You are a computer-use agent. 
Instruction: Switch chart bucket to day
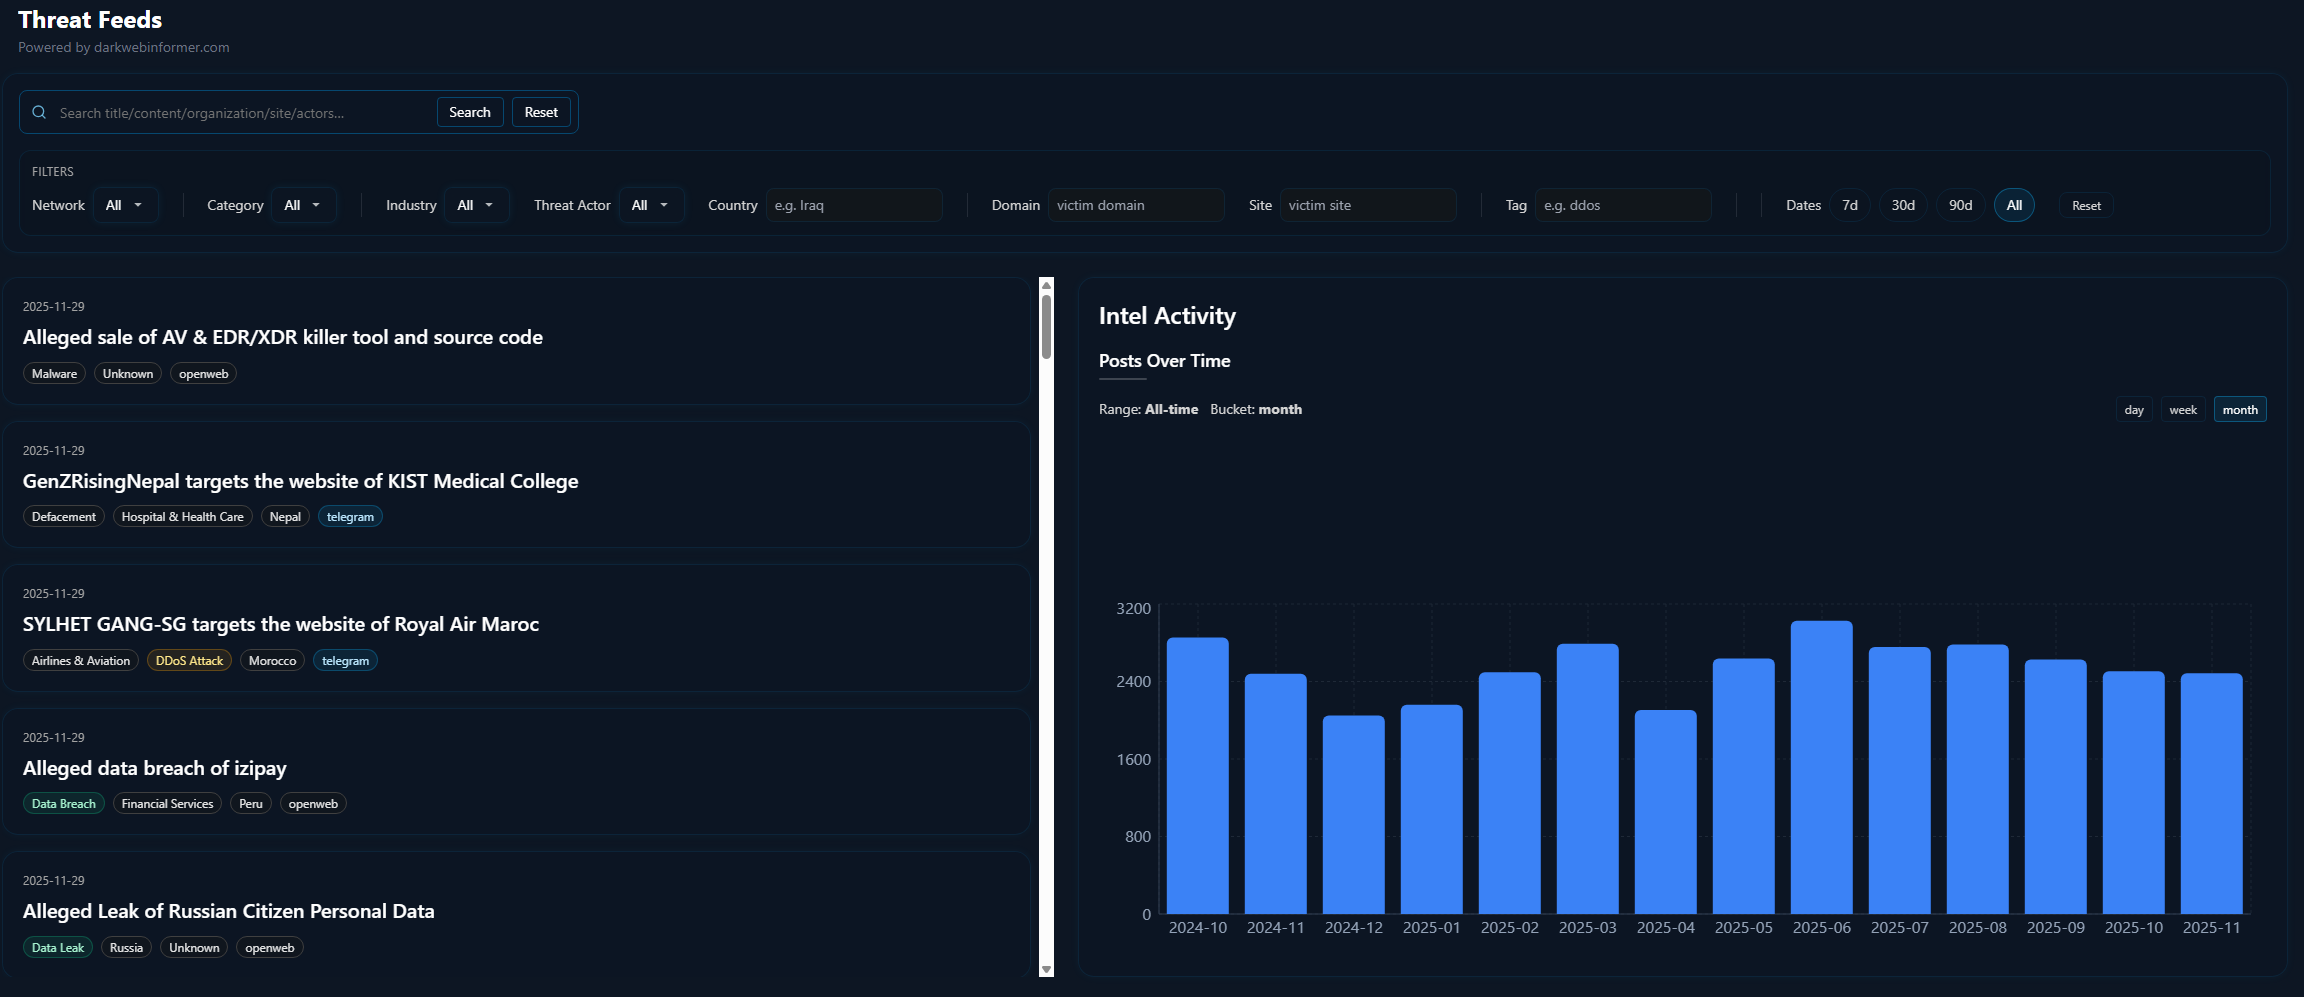pyautogui.click(x=2133, y=410)
